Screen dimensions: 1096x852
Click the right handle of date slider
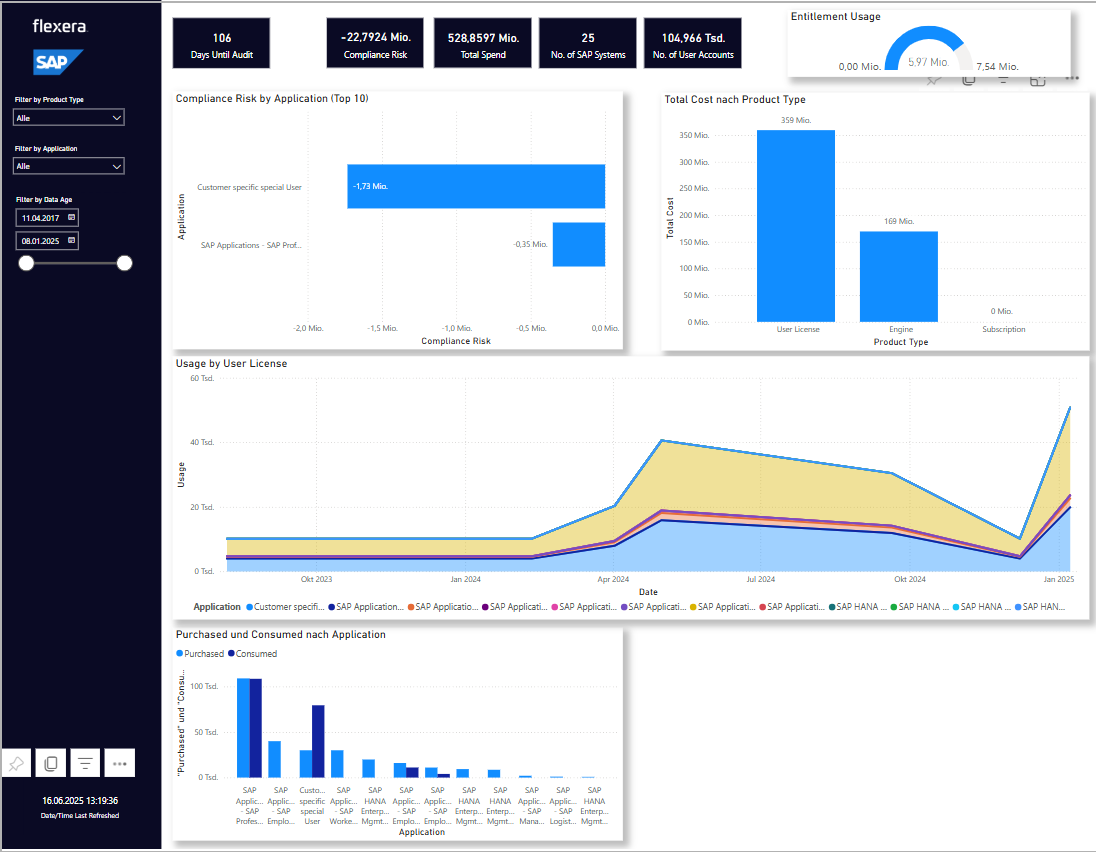tap(124, 263)
